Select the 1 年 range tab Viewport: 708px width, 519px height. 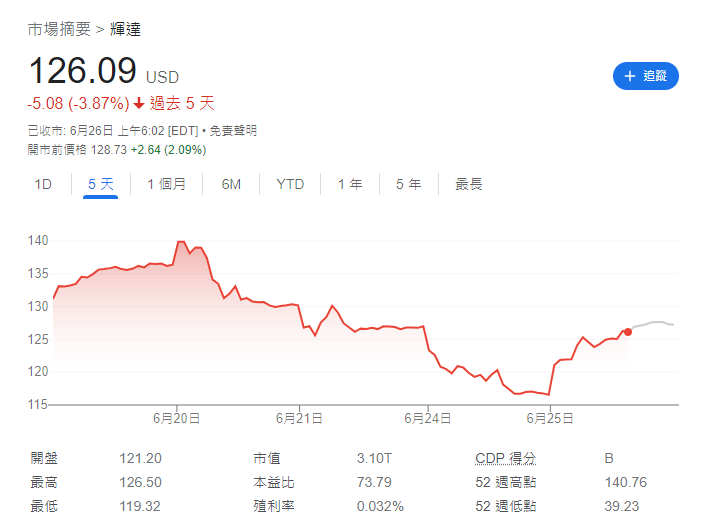(350, 184)
